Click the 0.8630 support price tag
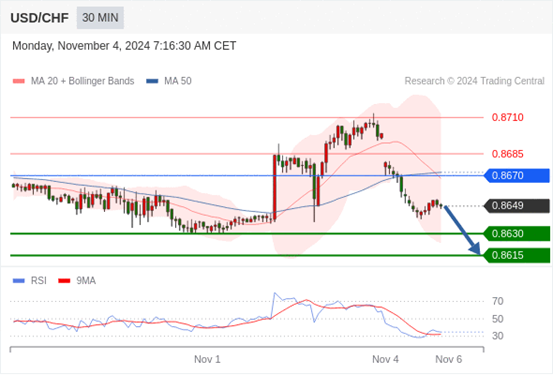 [516, 234]
